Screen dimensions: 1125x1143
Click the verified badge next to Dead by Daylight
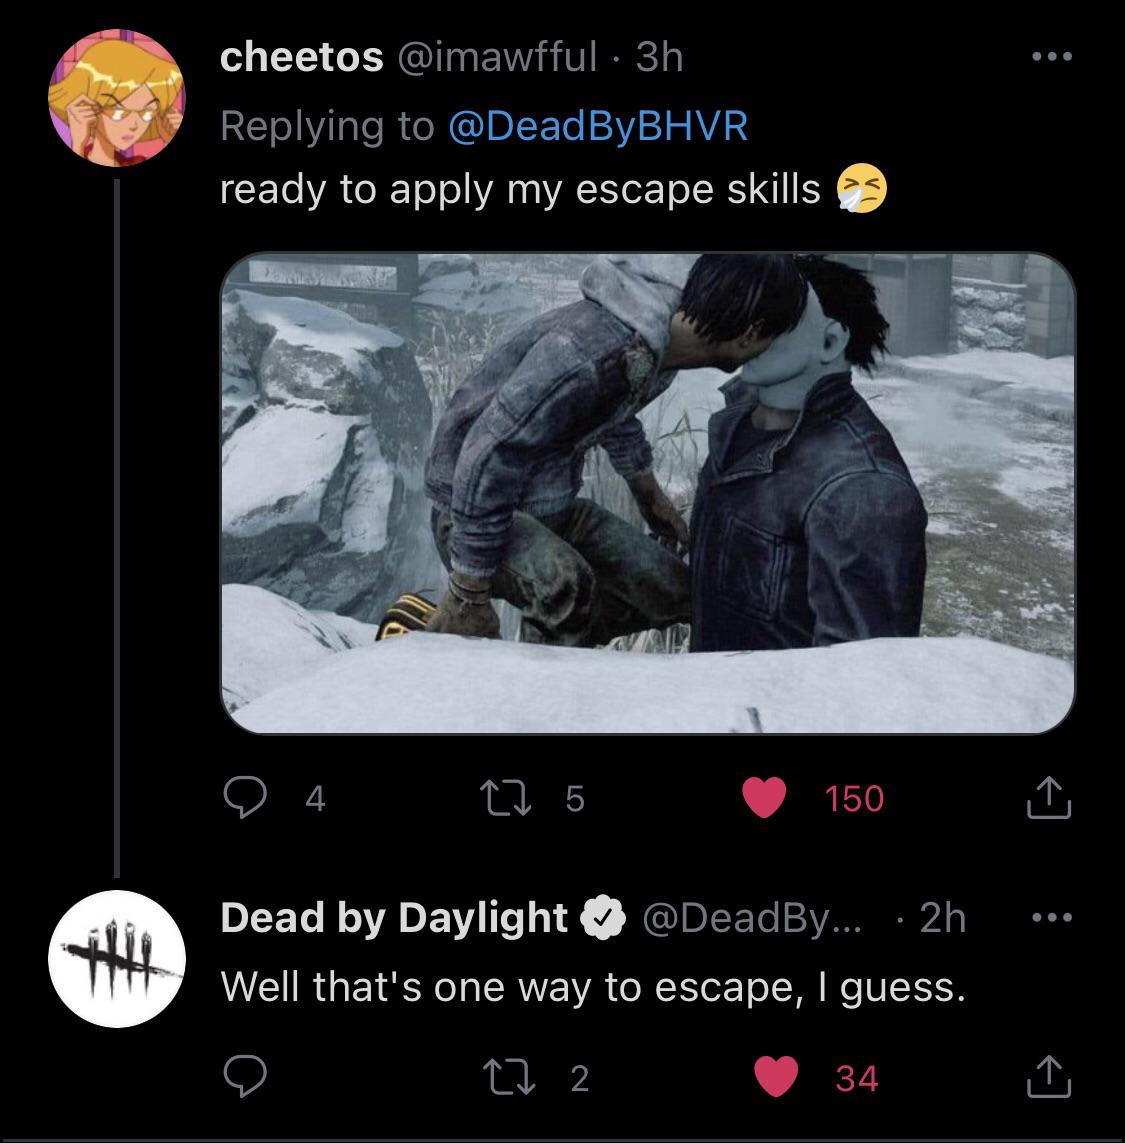[603, 916]
